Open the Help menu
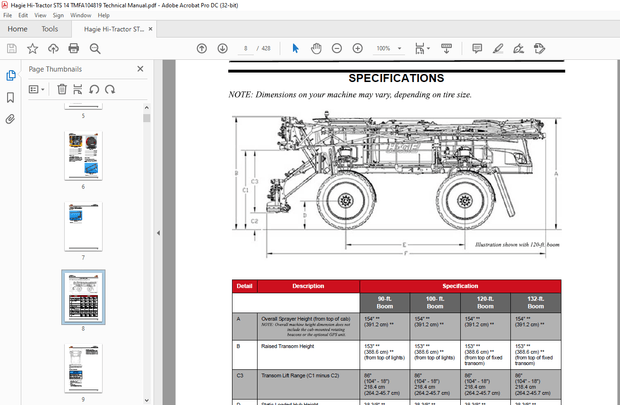The image size is (620, 405). click(104, 15)
